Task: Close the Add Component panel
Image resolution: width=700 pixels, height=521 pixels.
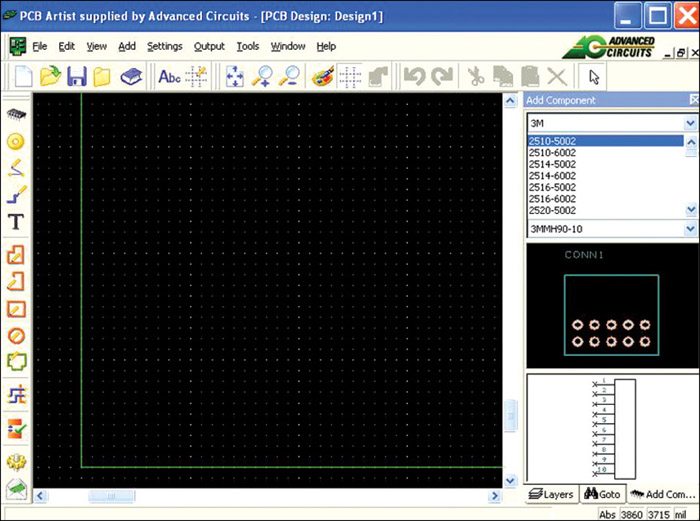Action: 693,100
